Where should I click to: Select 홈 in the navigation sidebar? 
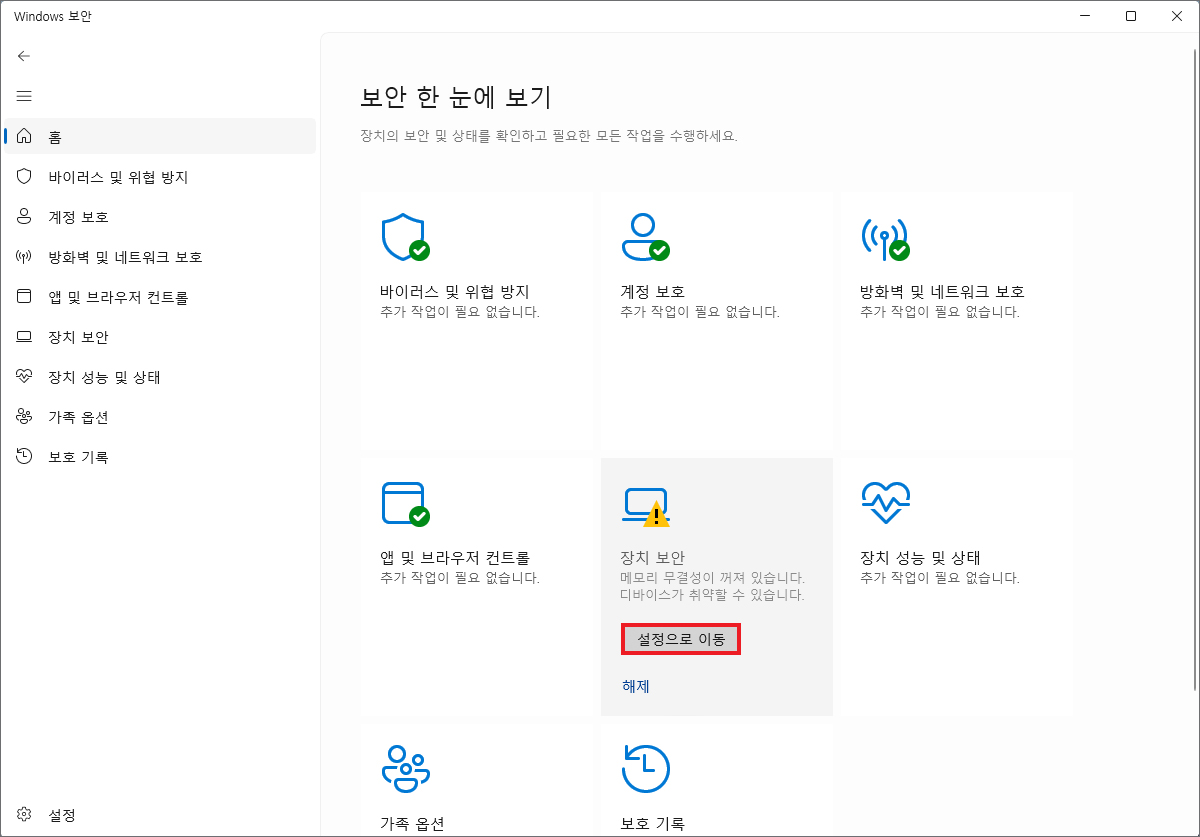pyautogui.click(x=160, y=136)
